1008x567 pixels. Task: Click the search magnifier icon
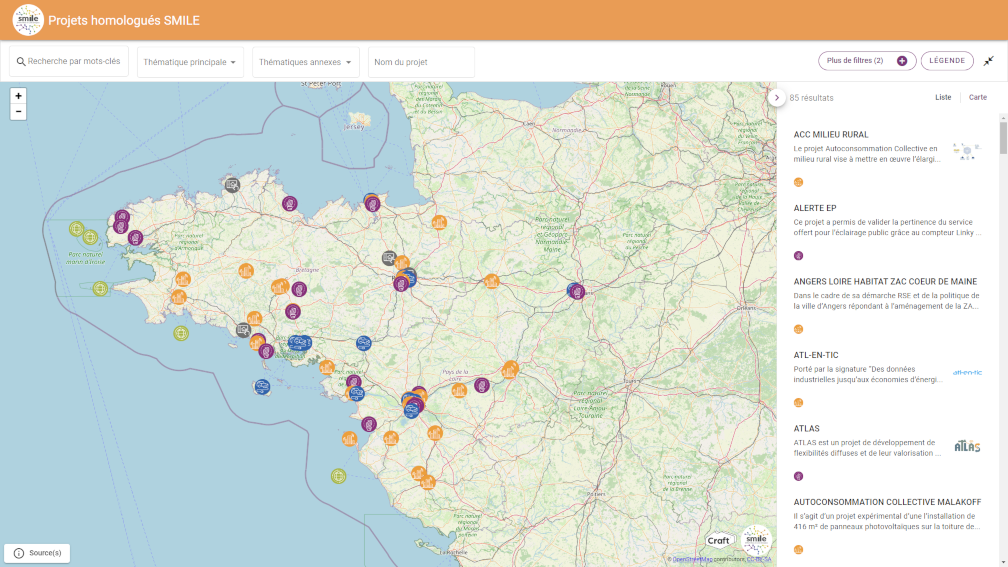click(x=21, y=62)
